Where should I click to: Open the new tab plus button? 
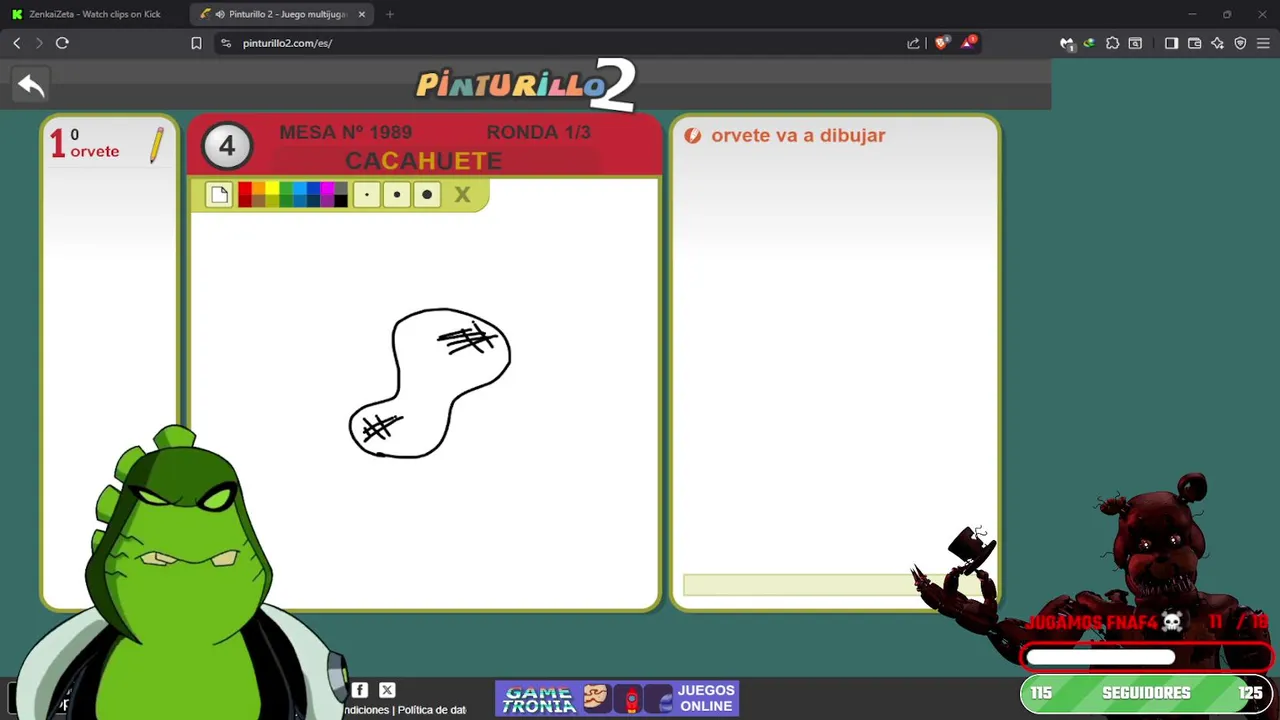click(390, 14)
